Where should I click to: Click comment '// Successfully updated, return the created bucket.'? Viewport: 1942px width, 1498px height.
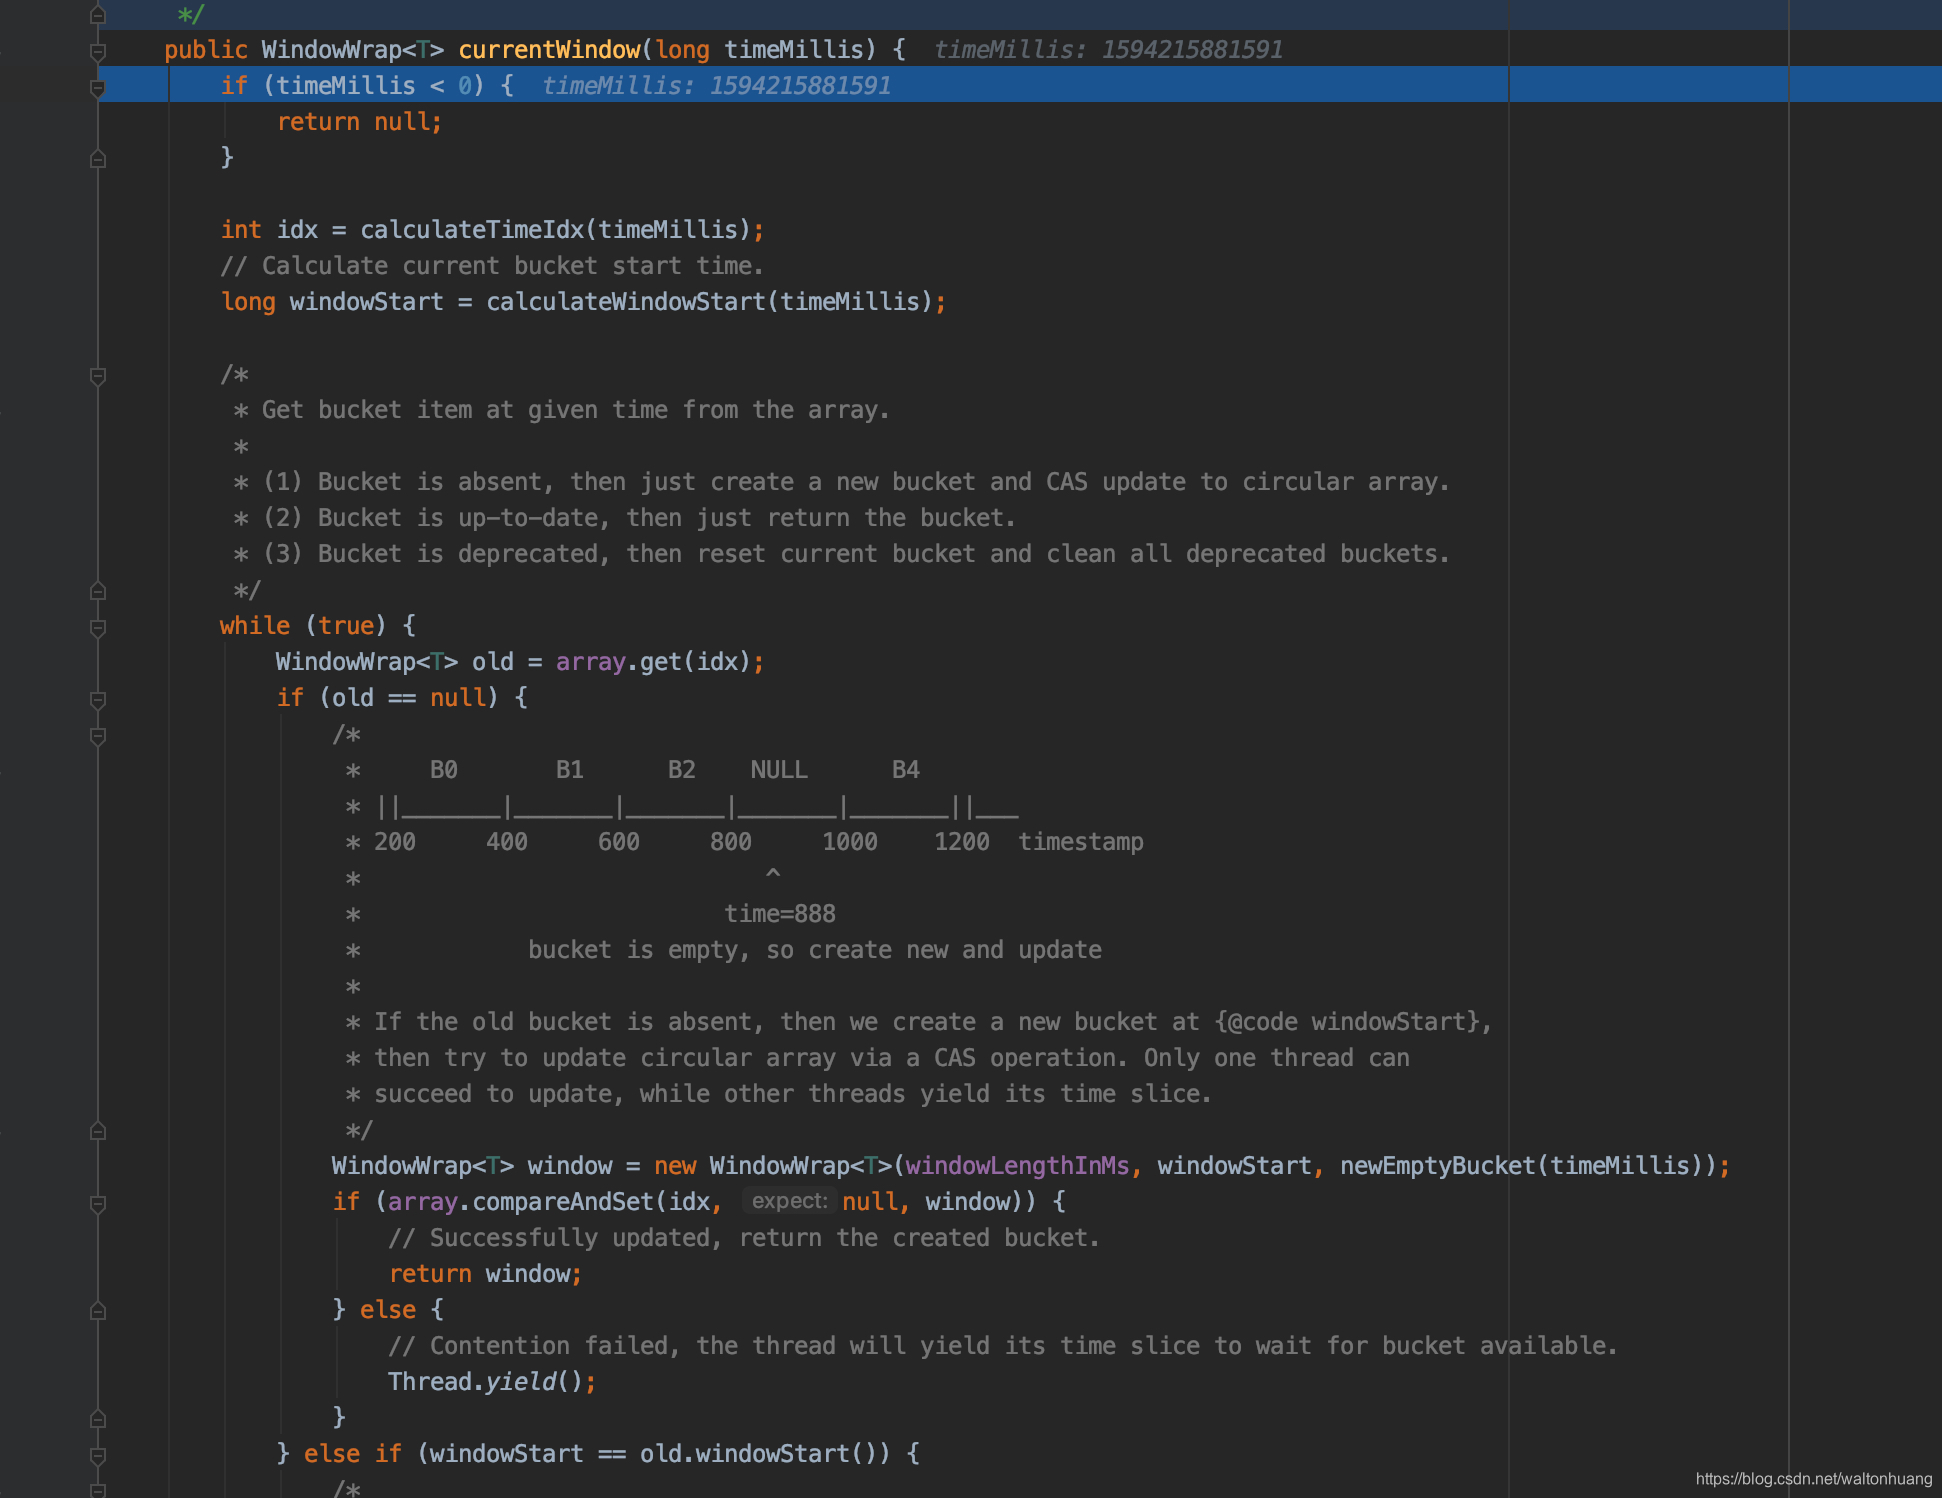click(x=744, y=1238)
